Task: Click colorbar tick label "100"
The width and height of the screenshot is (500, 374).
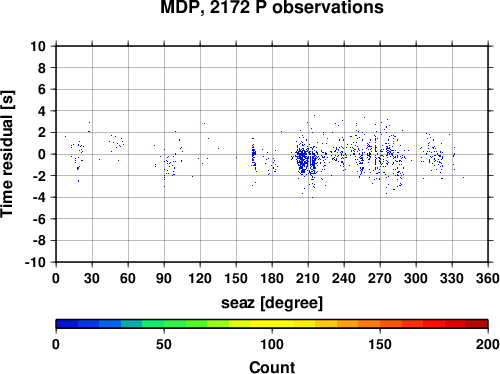Action: 272,344
